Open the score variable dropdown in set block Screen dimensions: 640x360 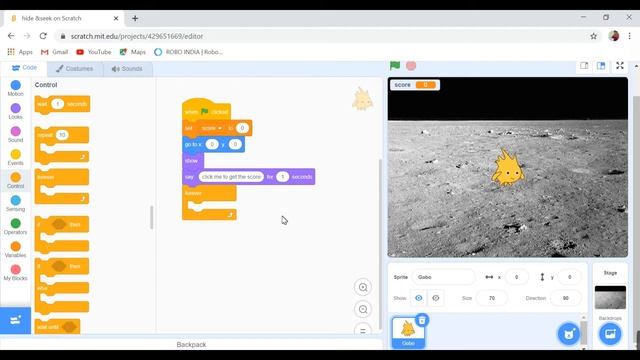click(x=212, y=128)
